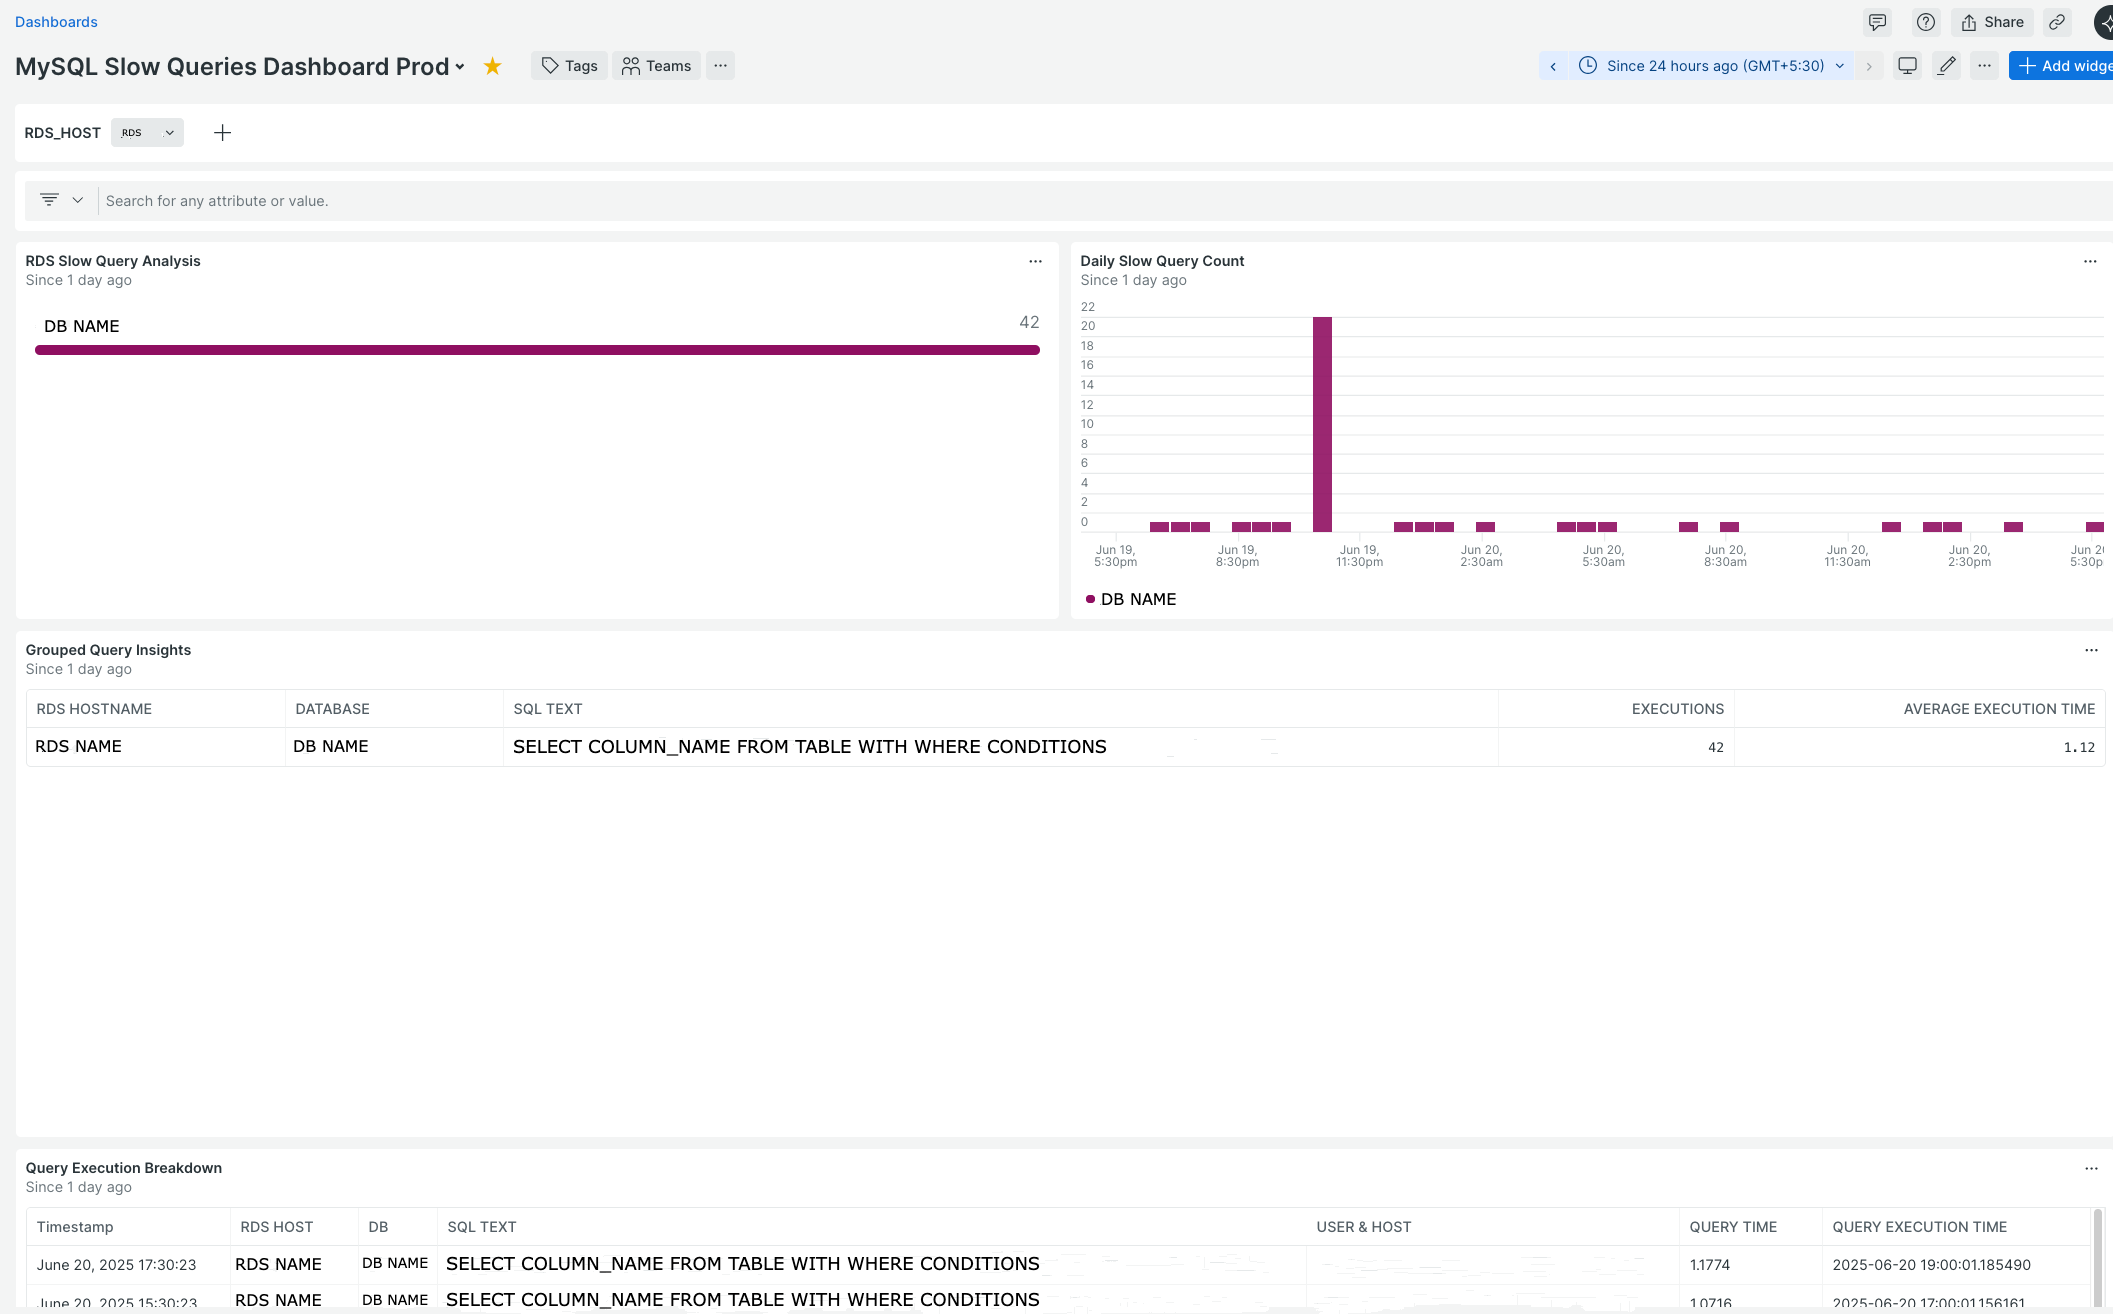Sort by AVERAGE EXECUTION TIME column header
Image resolution: width=2113 pixels, height=1314 pixels.
(1998, 709)
